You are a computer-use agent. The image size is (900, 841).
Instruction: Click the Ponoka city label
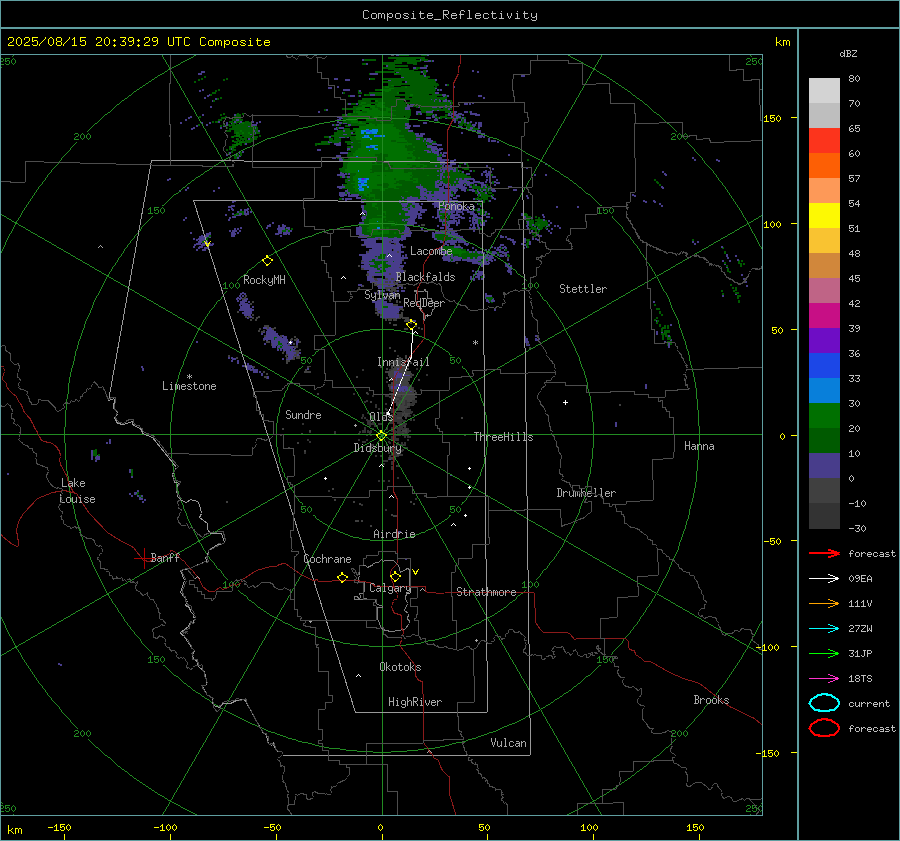coord(456,206)
